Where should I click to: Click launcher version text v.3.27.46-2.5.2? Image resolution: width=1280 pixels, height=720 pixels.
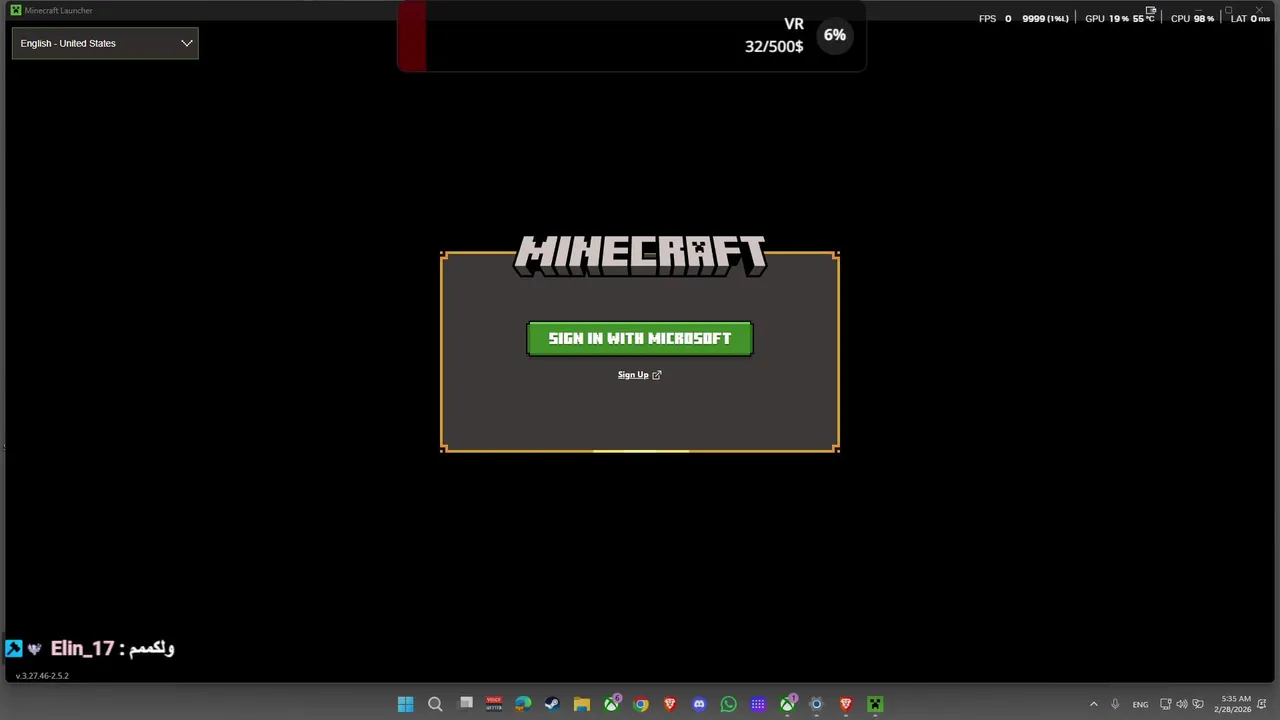[x=42, y=676]
